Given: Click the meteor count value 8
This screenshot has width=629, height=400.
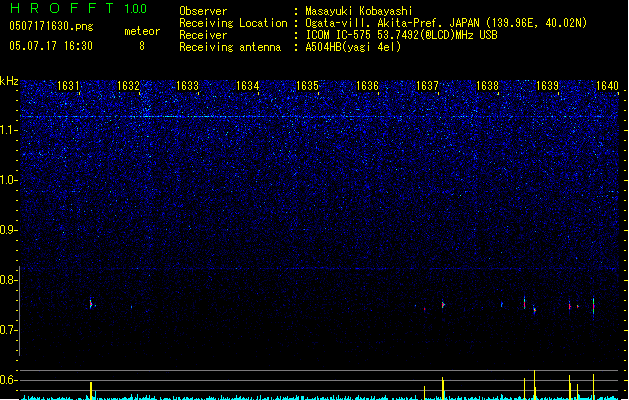Looking at the screenshot, I should [x=142, y=46].
